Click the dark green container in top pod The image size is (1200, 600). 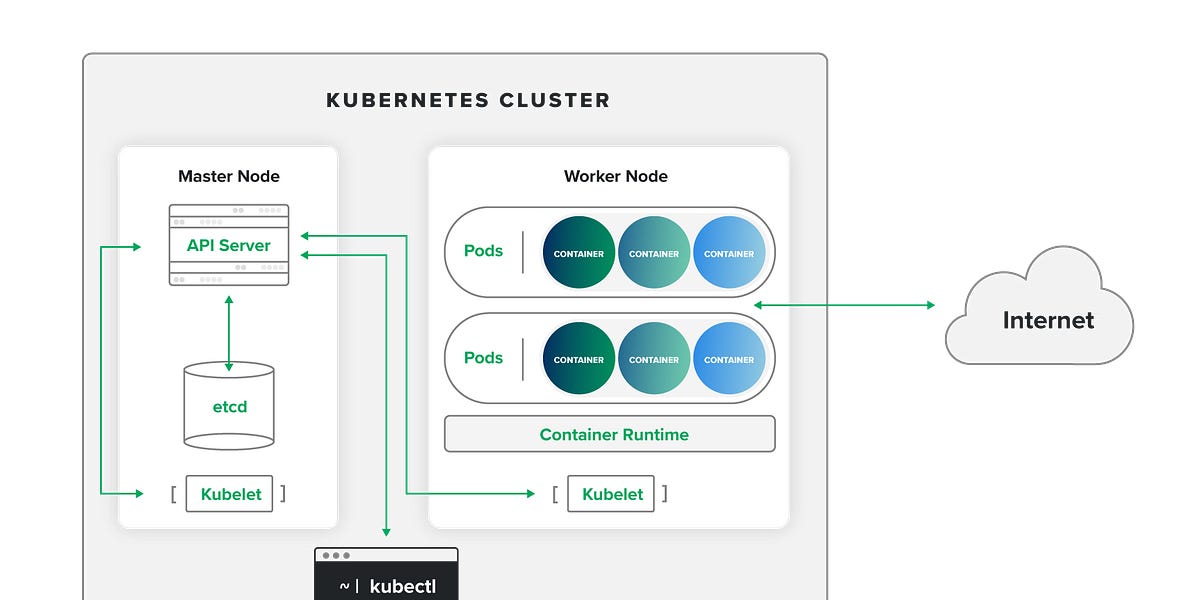[x=579, y=253]
